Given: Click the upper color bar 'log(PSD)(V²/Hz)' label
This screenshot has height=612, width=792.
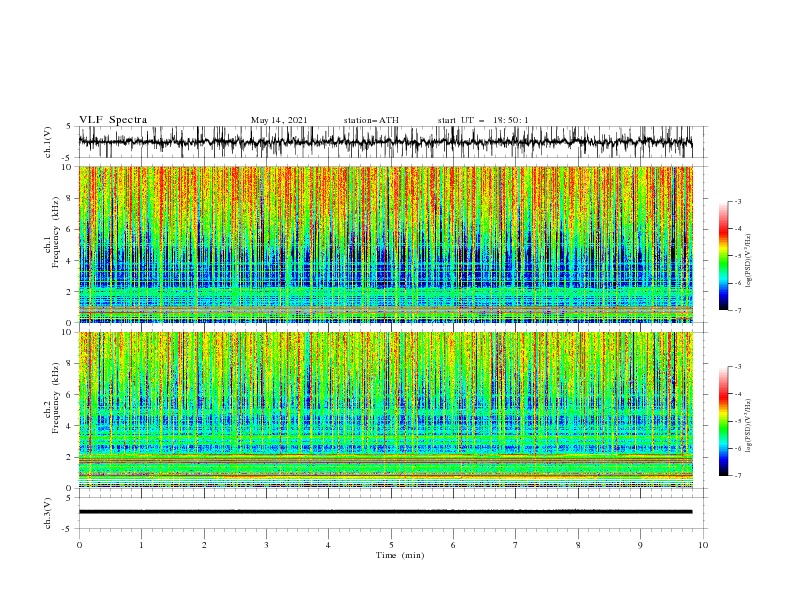Looking at the screenshot, I should [x=748, y=261].
